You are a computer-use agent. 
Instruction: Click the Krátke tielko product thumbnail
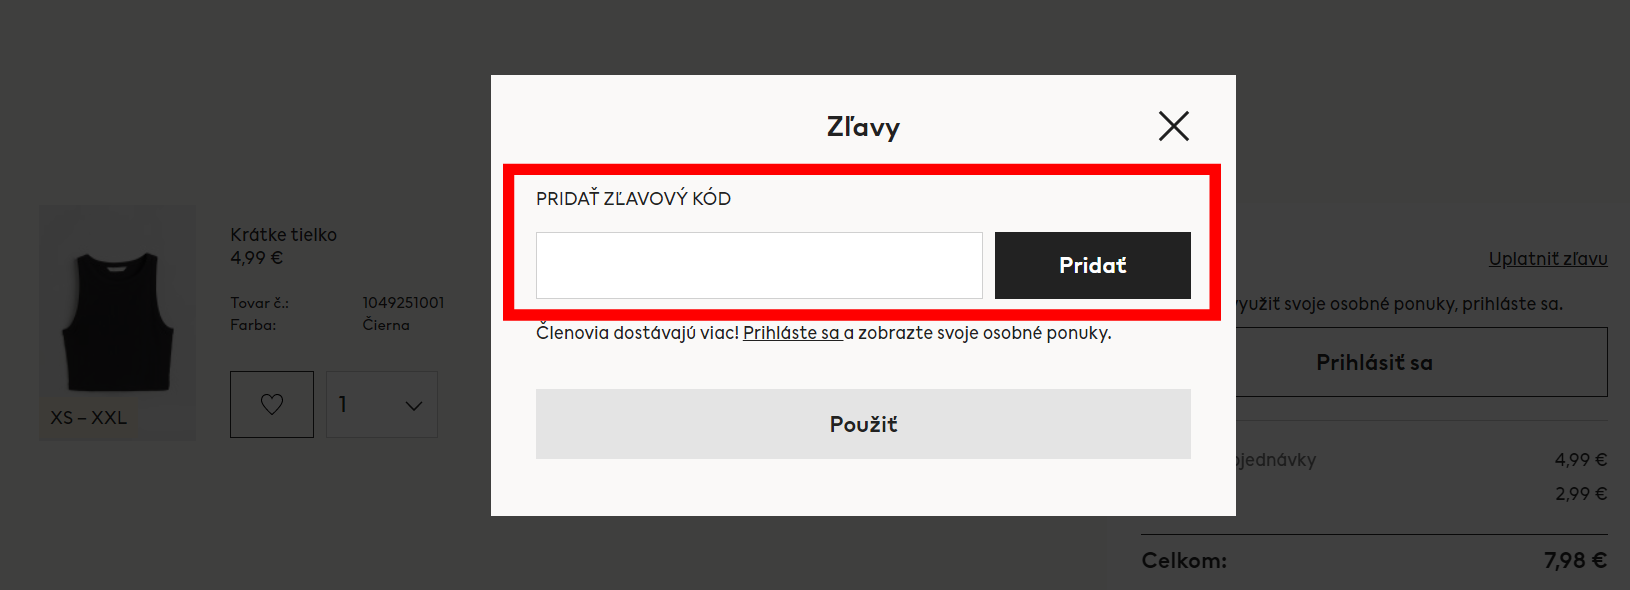tap(117, 322)
